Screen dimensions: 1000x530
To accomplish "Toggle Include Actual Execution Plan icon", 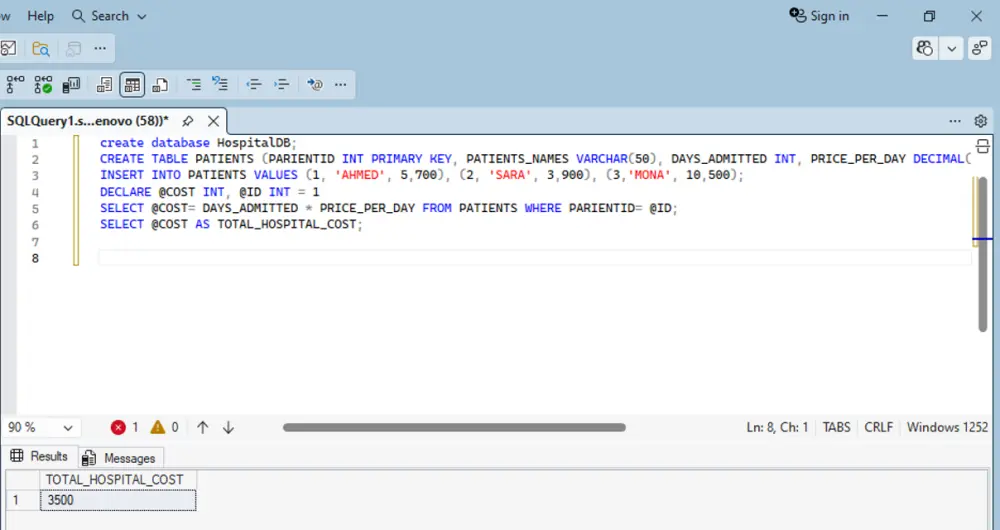I will click(x=43, y=84).
